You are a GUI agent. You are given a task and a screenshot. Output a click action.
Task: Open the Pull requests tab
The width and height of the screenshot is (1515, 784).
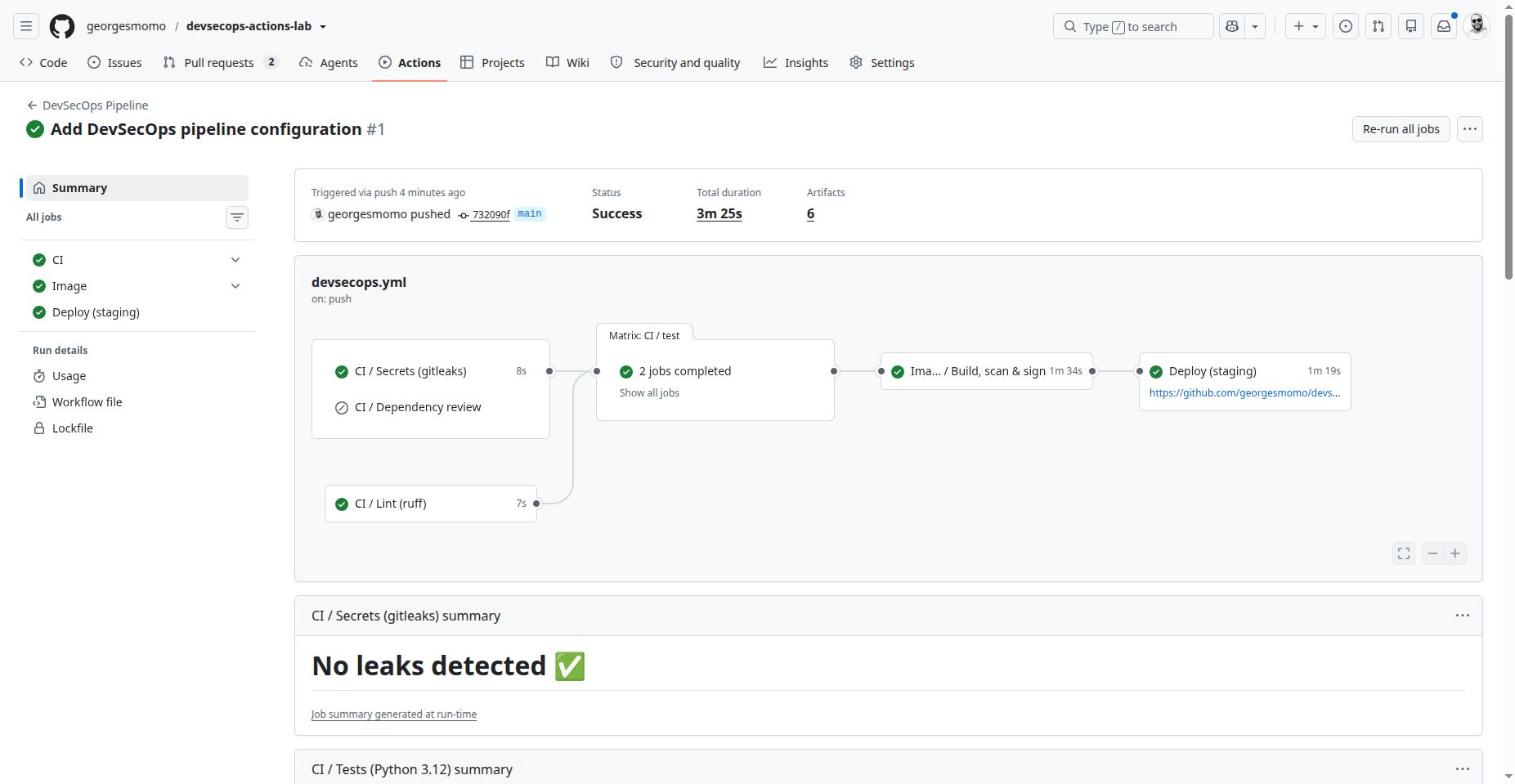tap(221, 62)
